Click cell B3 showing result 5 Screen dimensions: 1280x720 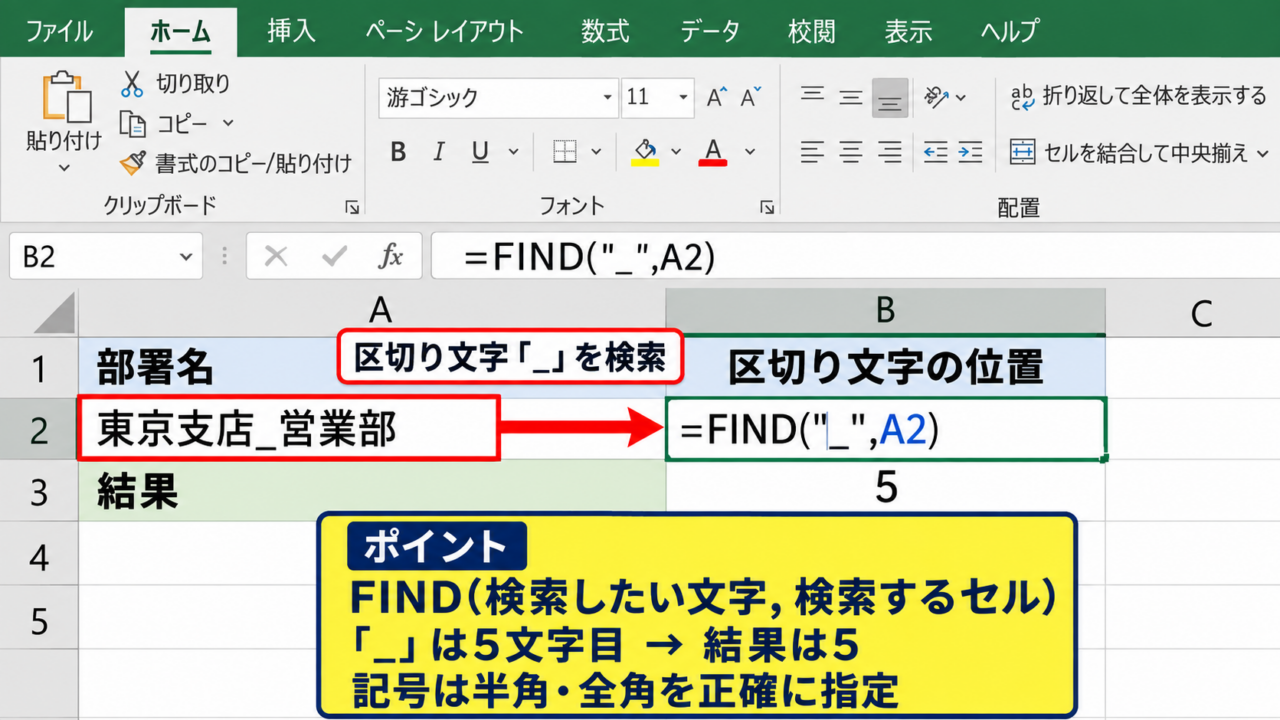(x=885, y=490)
